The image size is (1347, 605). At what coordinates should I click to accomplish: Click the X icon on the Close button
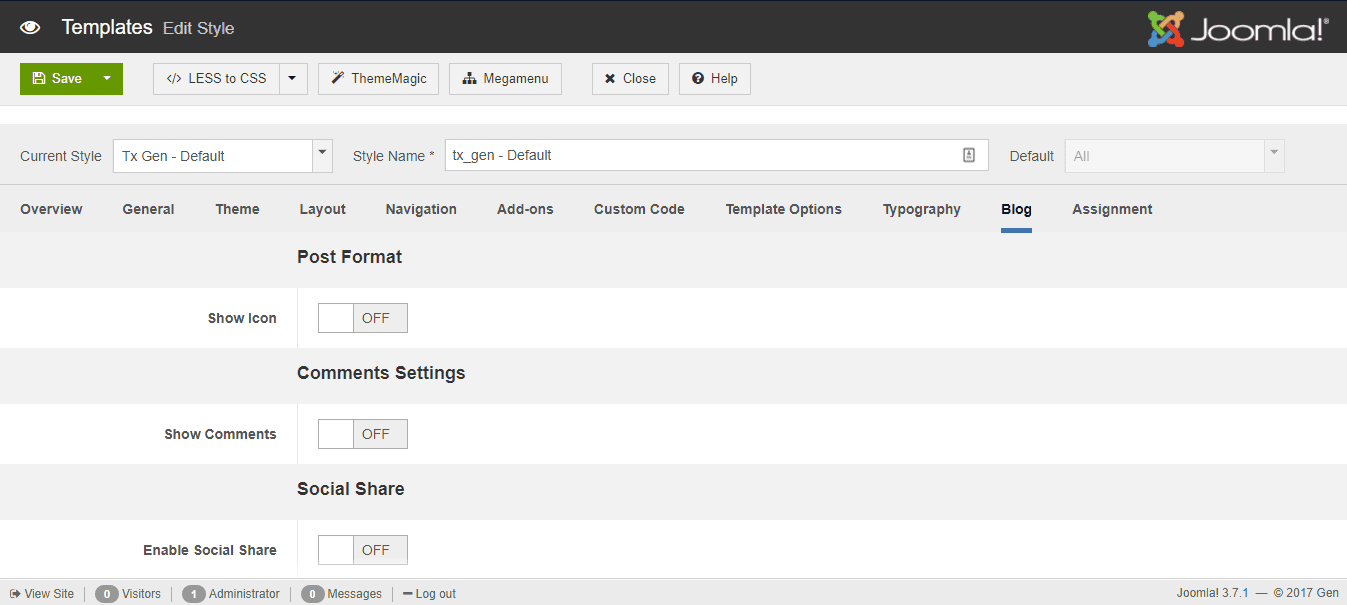(610, 78)
